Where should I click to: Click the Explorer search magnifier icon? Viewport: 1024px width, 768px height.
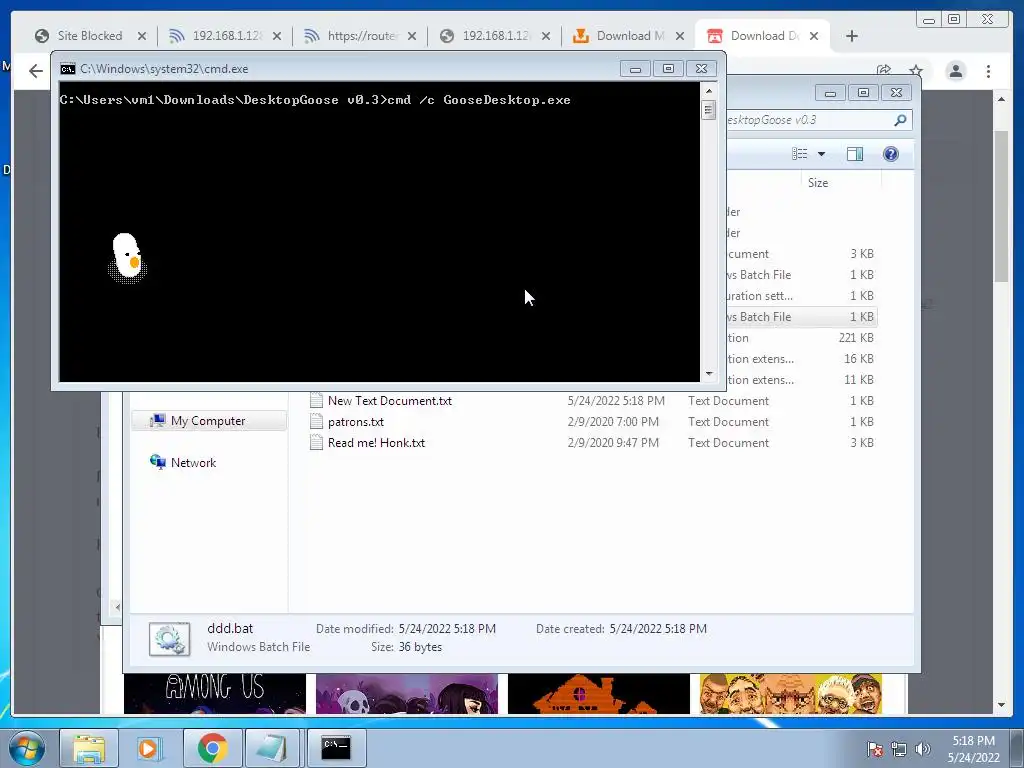[x=901, y=120]
